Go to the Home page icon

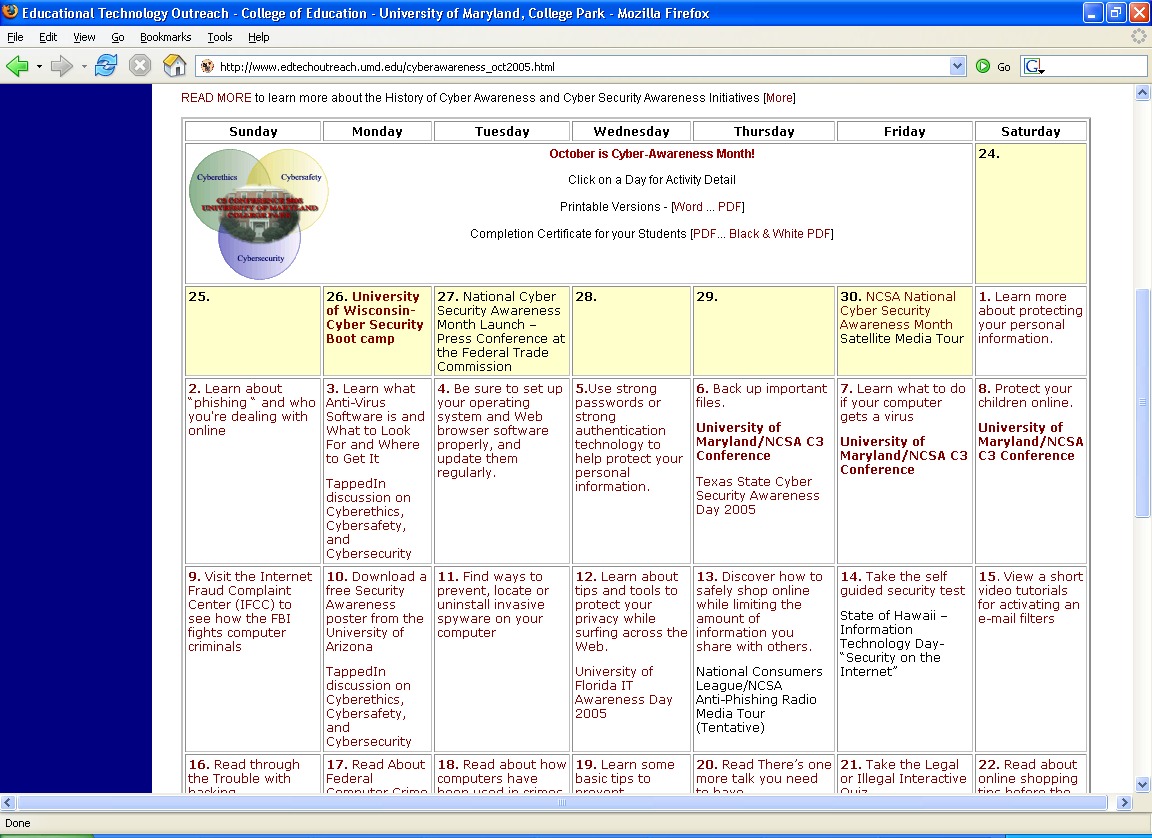click(x=174, y=66)
